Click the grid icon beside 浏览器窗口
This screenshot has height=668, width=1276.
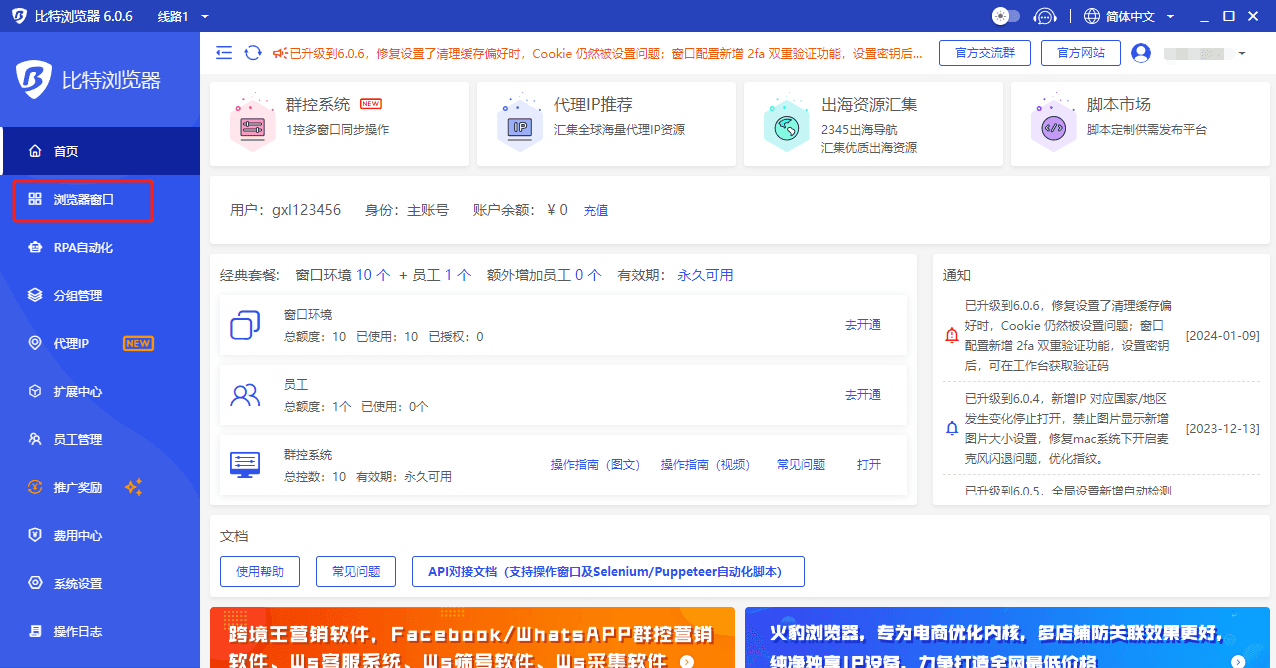pos(35,199)
